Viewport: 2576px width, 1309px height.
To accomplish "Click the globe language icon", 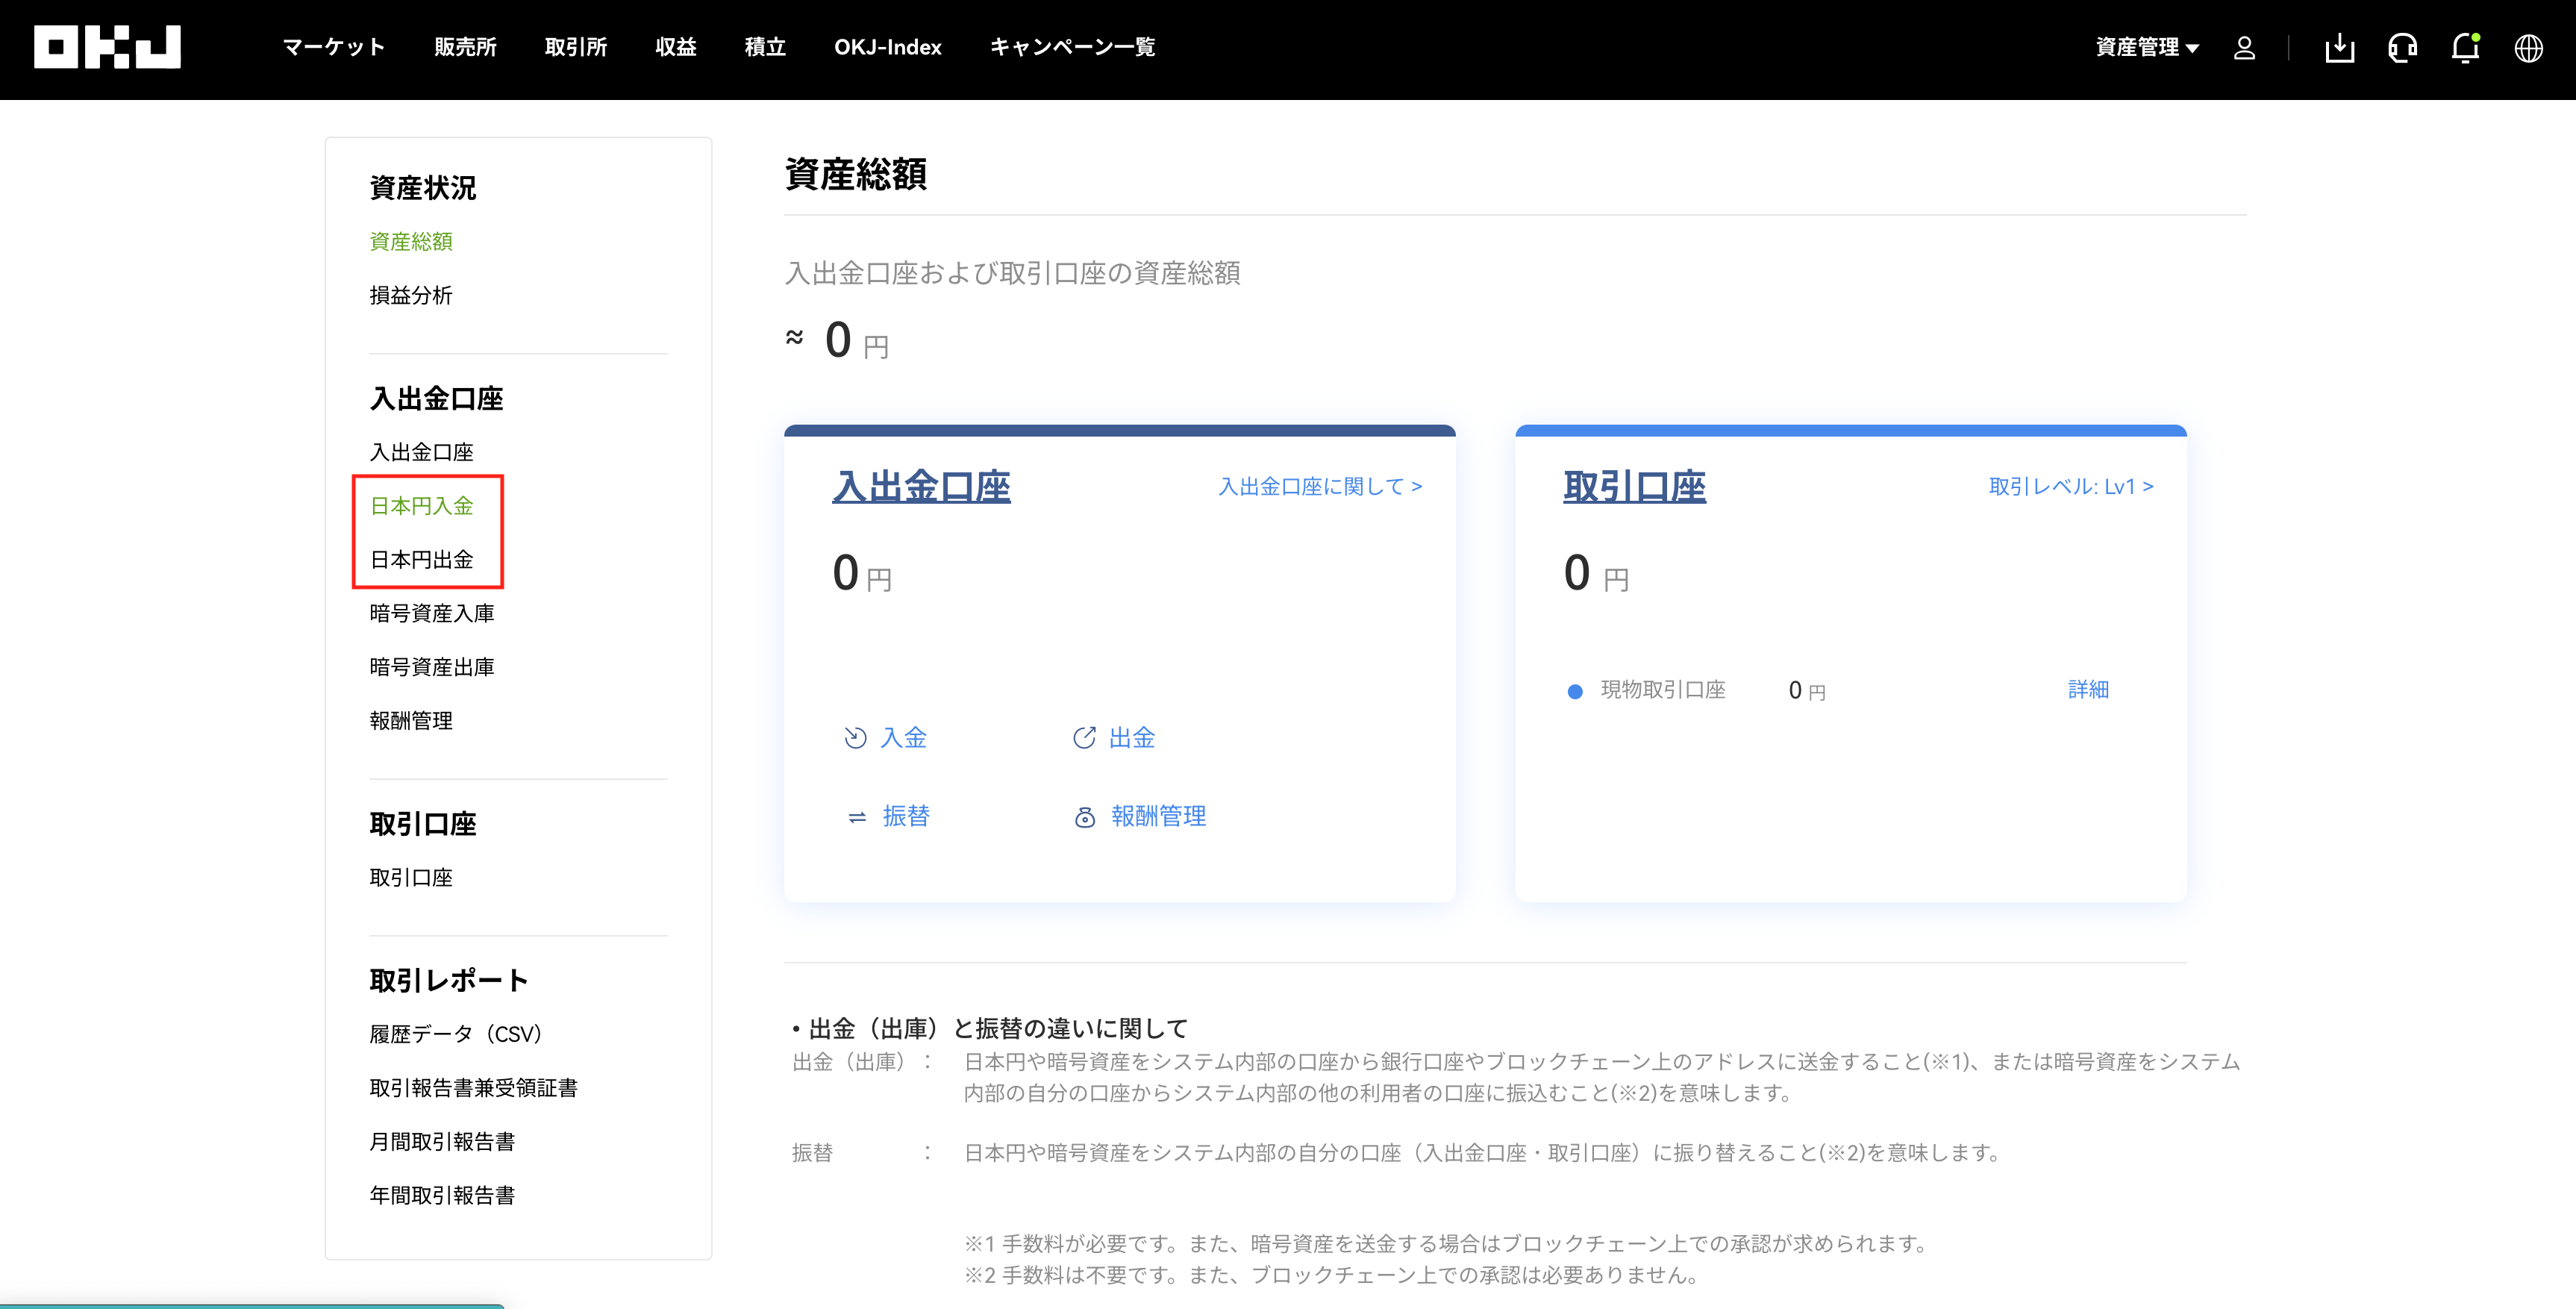I will tap(2528, 48).
